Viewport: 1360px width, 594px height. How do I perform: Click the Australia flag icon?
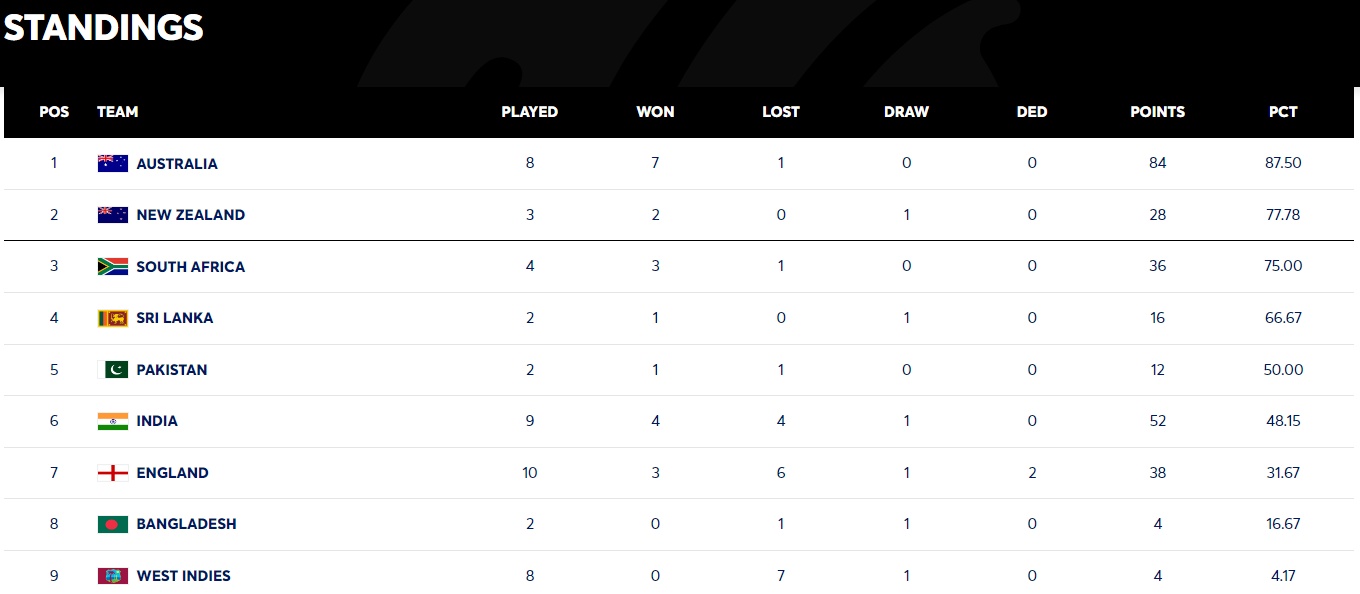coord(112,163)
